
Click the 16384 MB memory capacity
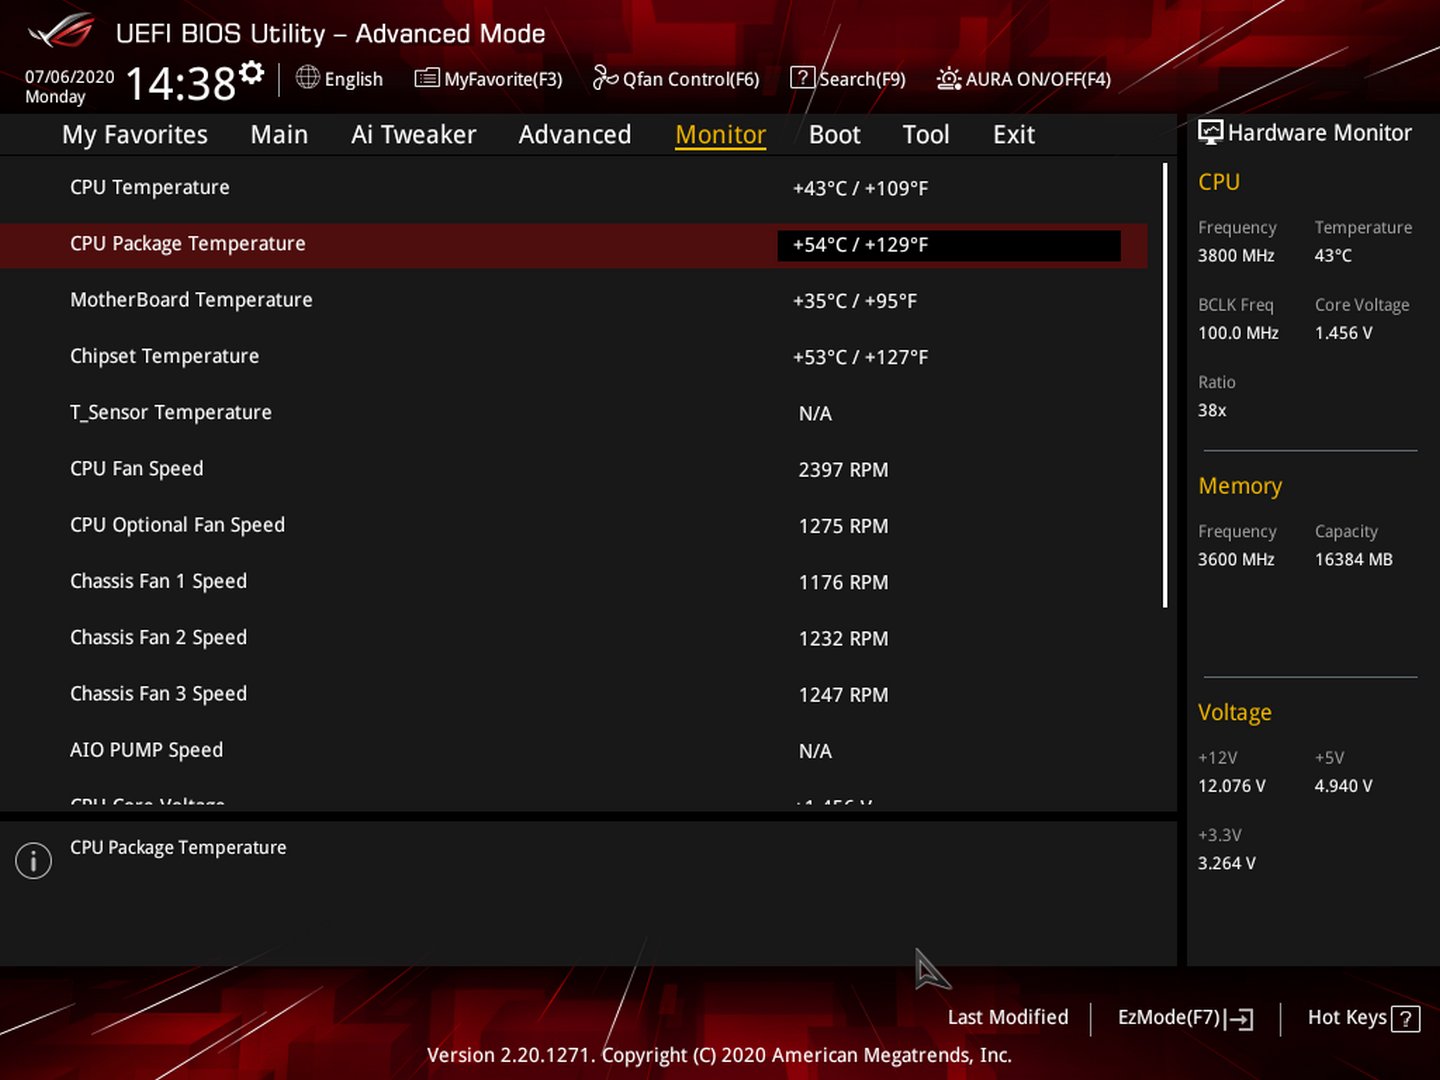tap(1353, 560)
